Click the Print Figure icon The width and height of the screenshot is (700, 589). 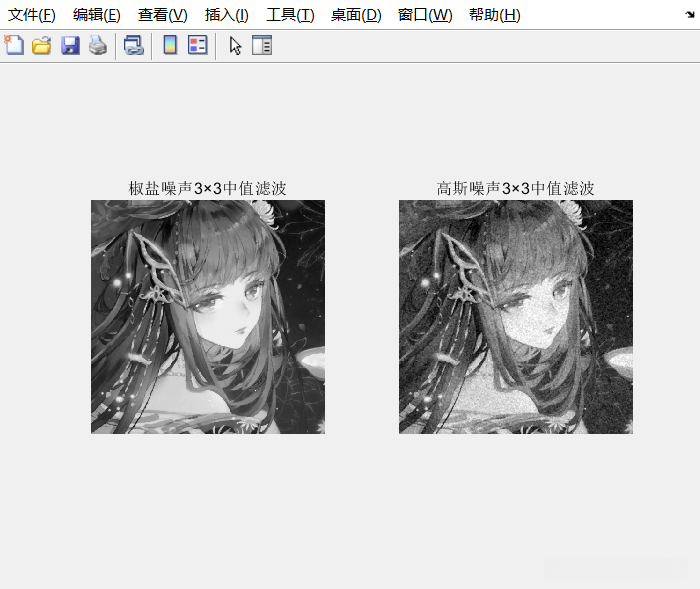(x=98, y=46)
